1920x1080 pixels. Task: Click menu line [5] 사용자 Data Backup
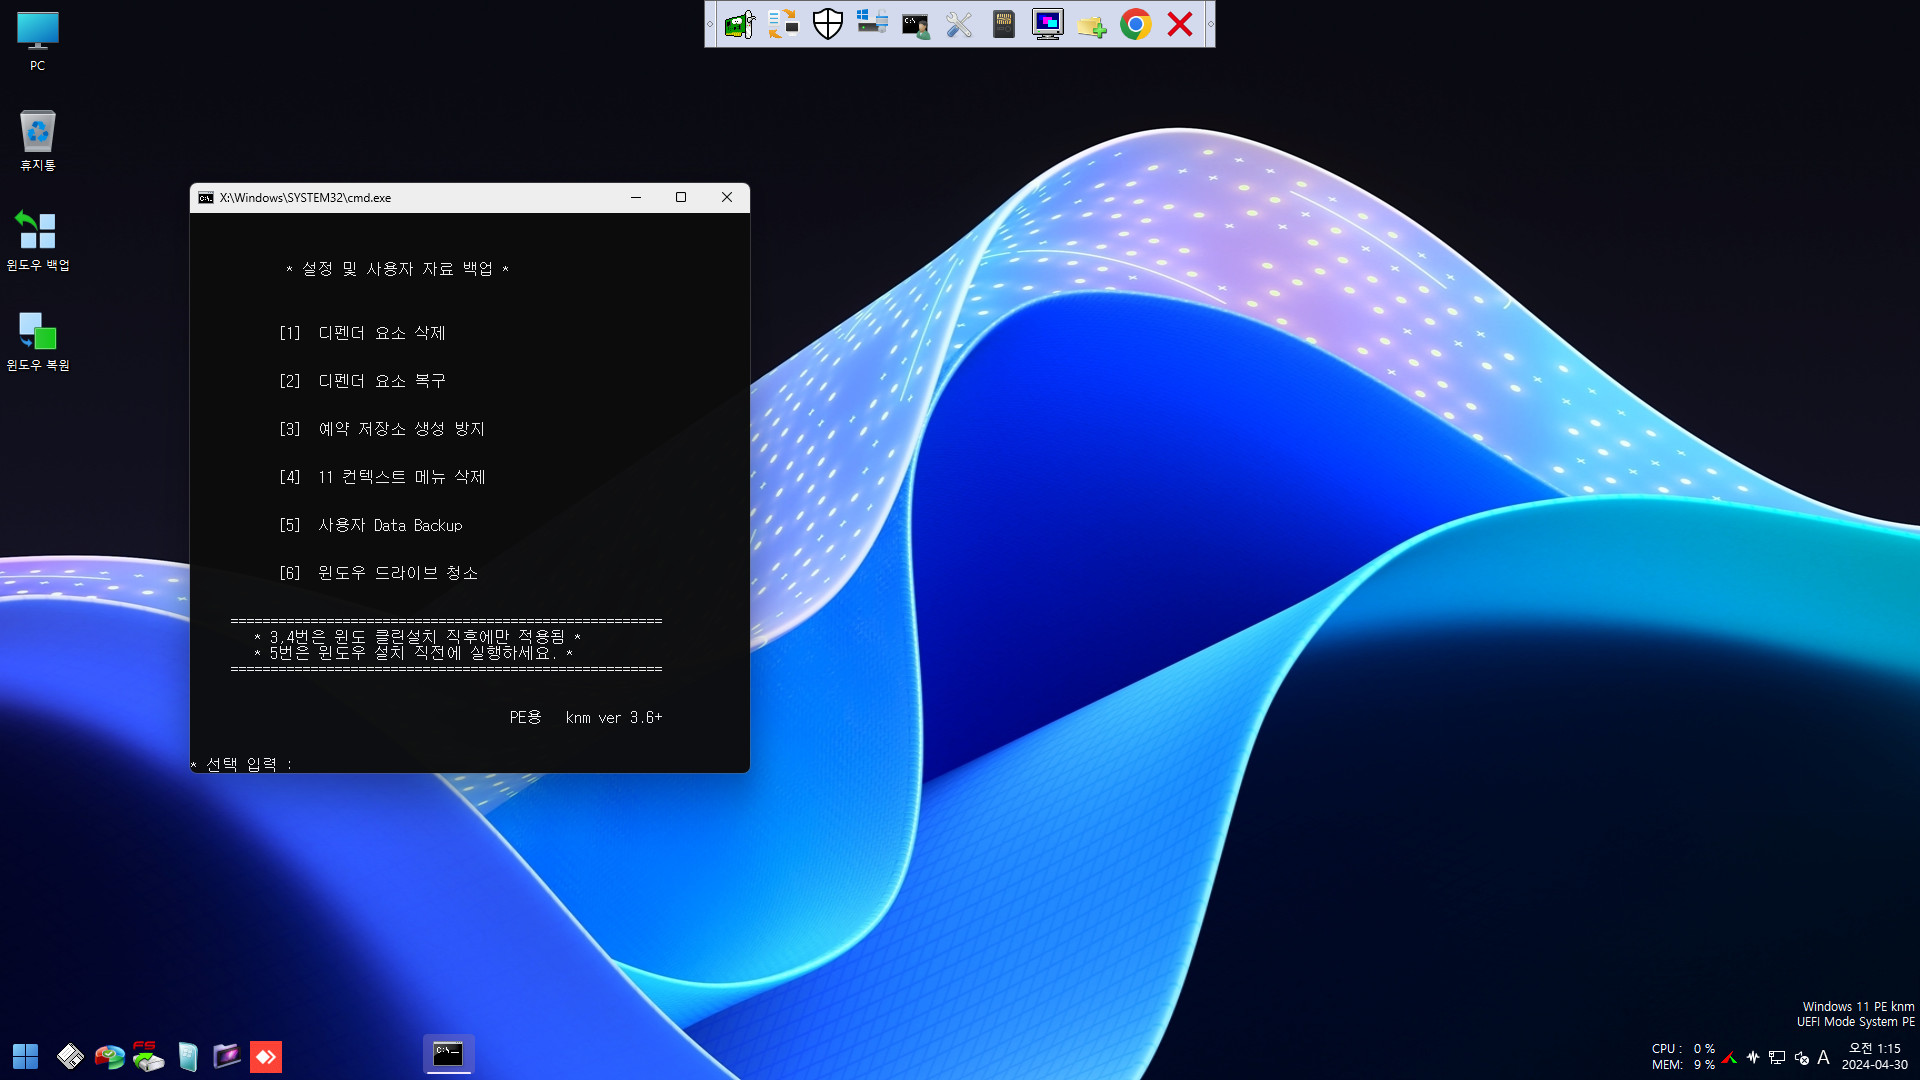click(371, 525)
